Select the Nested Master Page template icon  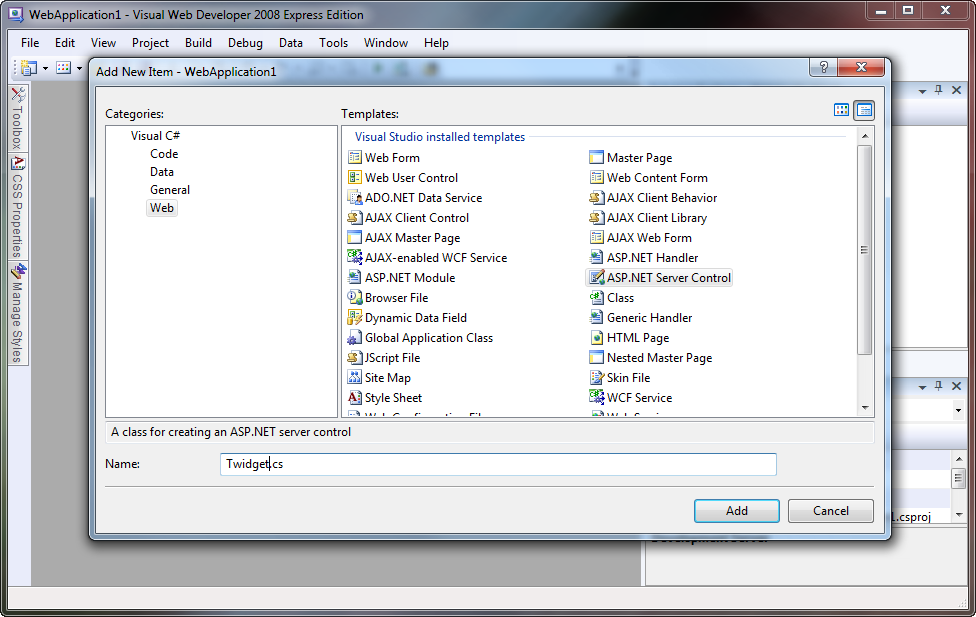[596, 357]
